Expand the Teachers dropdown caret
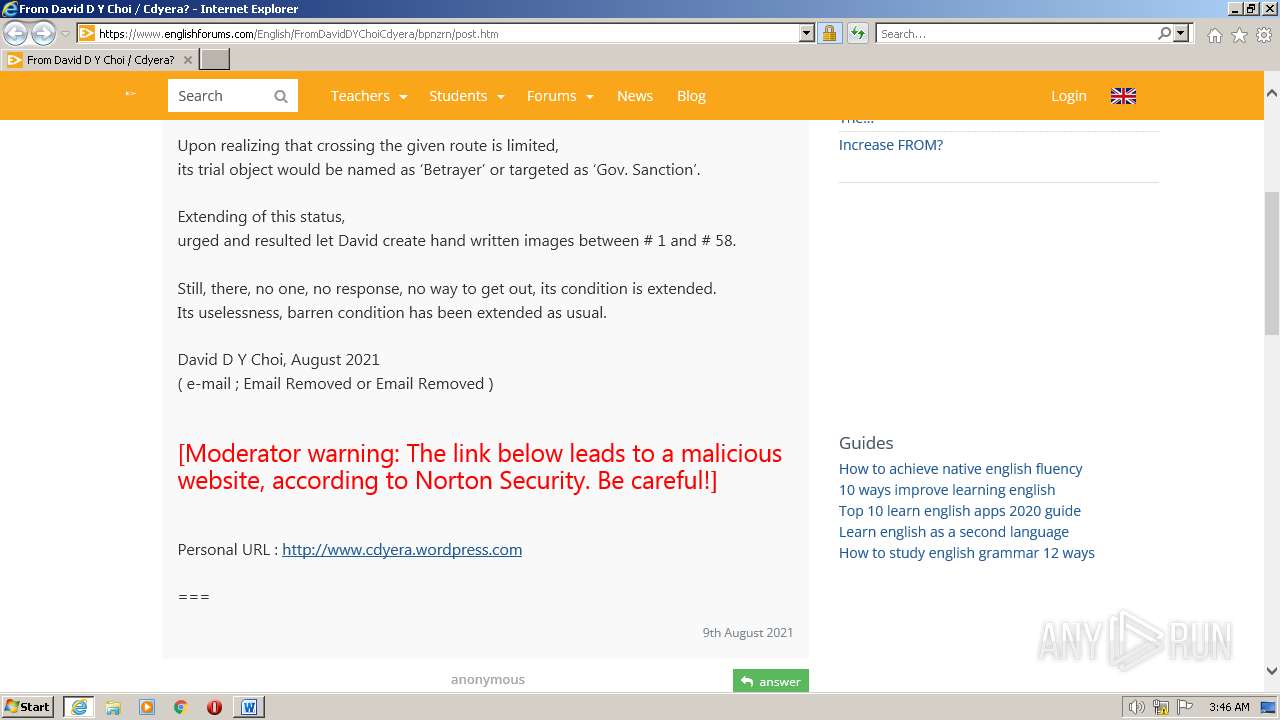Image resolution: width=1280 pixels, height=720 pixels. (x=403, y=97)
